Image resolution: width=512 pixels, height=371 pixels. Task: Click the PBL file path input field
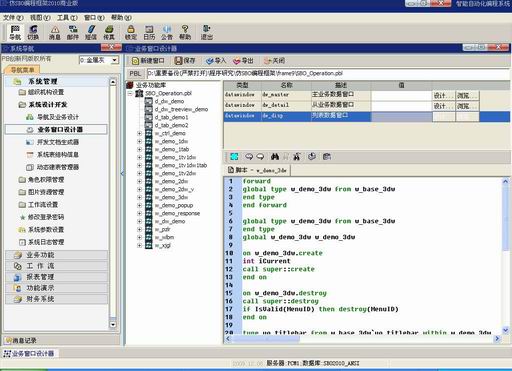328,74
